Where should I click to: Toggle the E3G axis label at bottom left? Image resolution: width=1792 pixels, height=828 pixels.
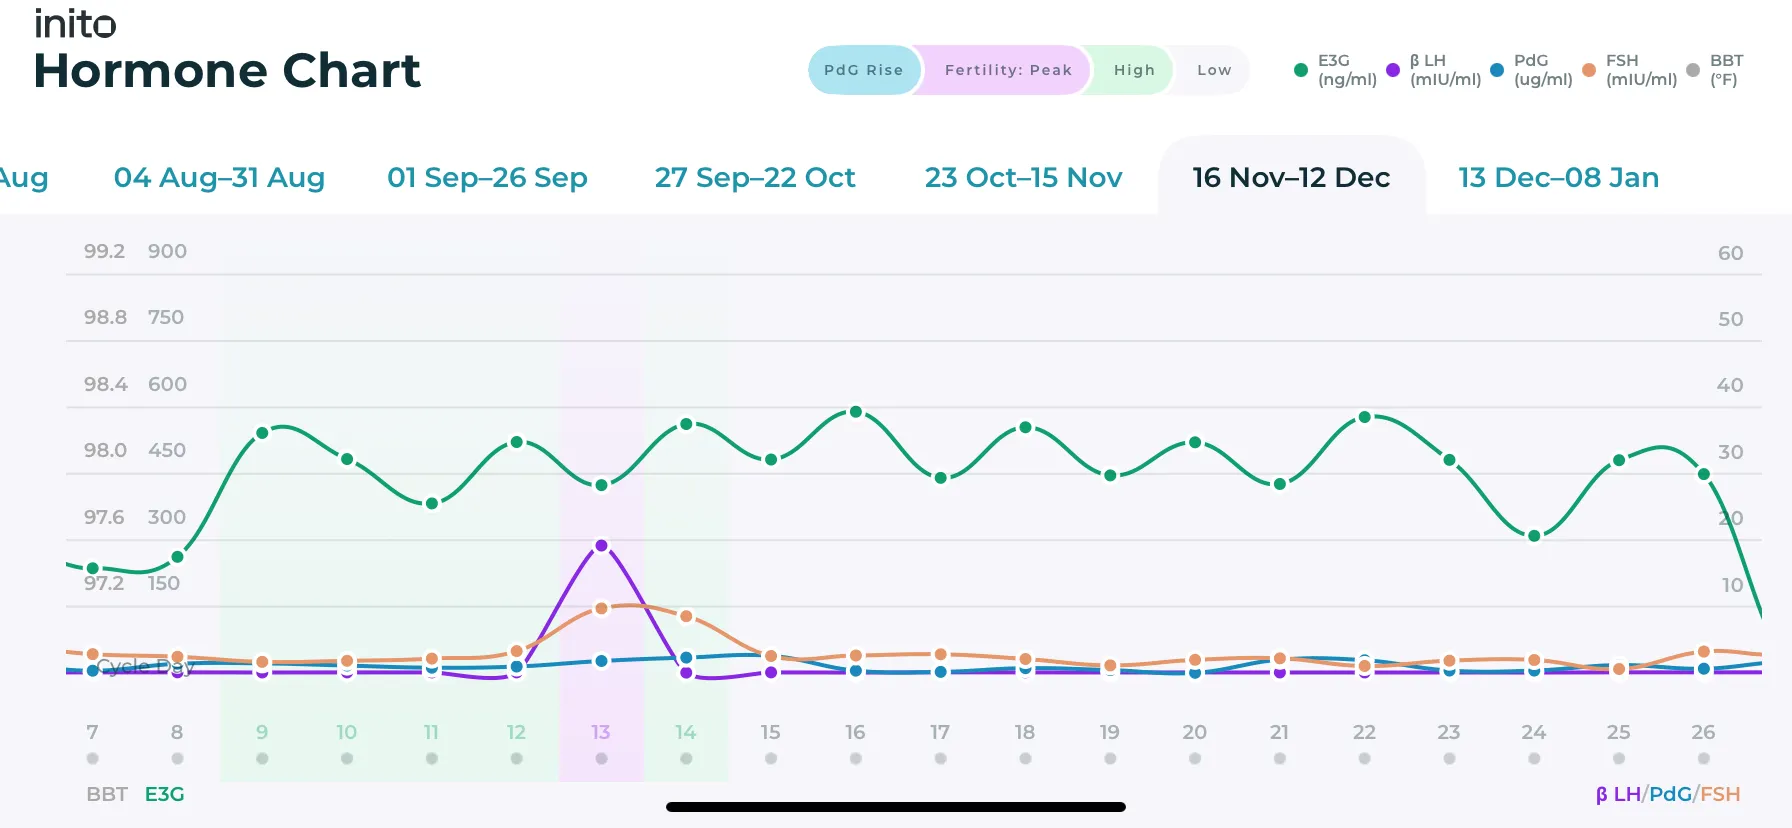point(165,794)
